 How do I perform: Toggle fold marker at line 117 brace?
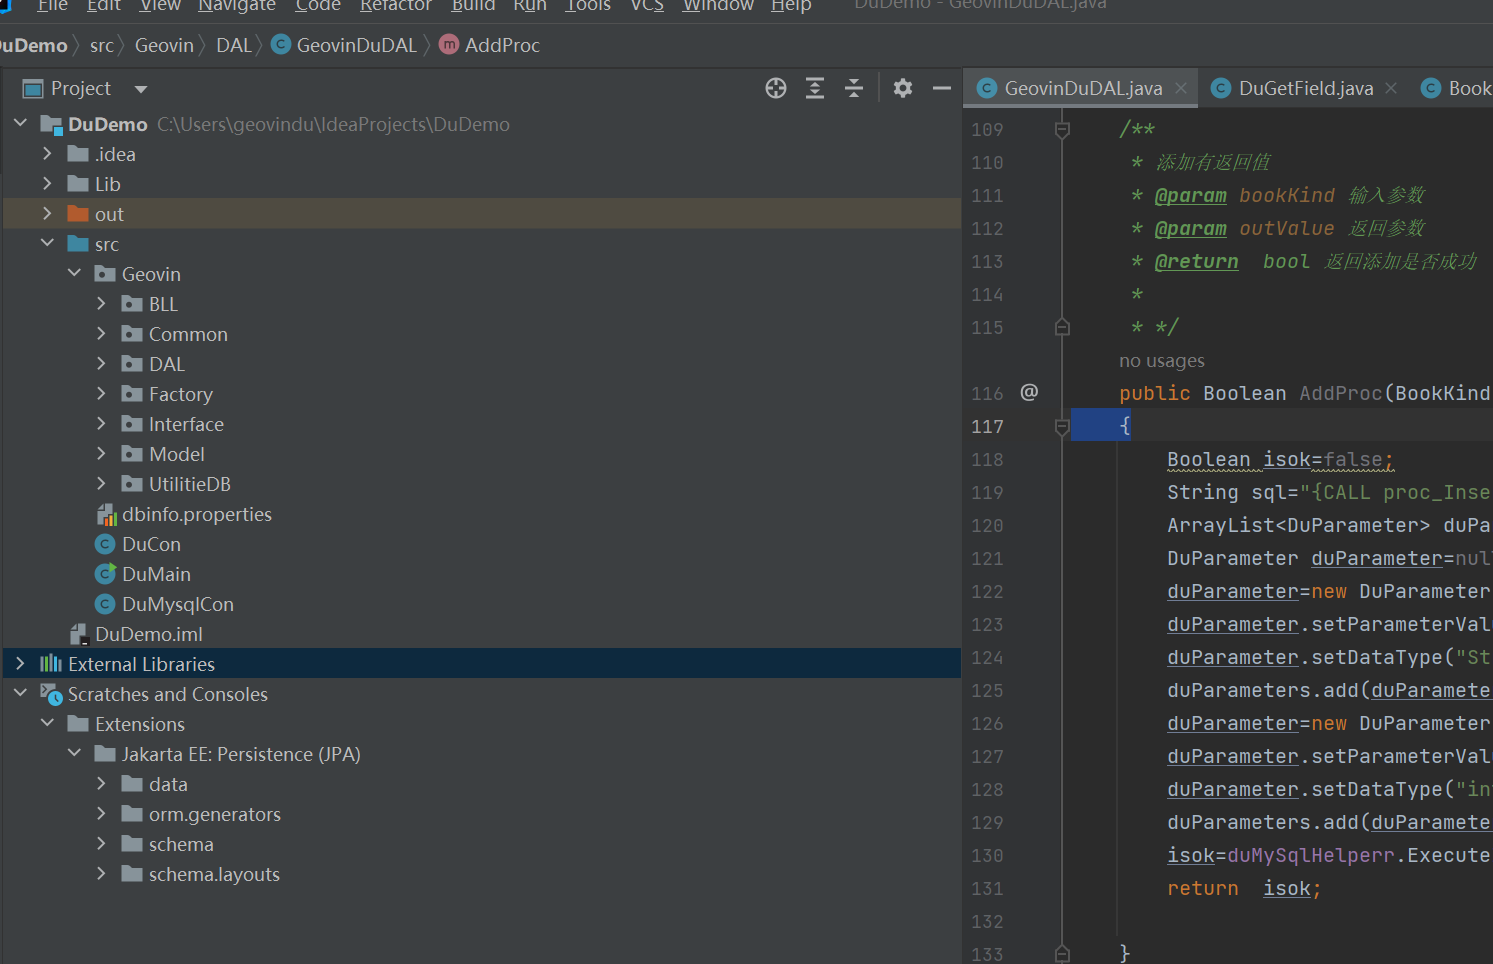click(x=1062, y=427)
